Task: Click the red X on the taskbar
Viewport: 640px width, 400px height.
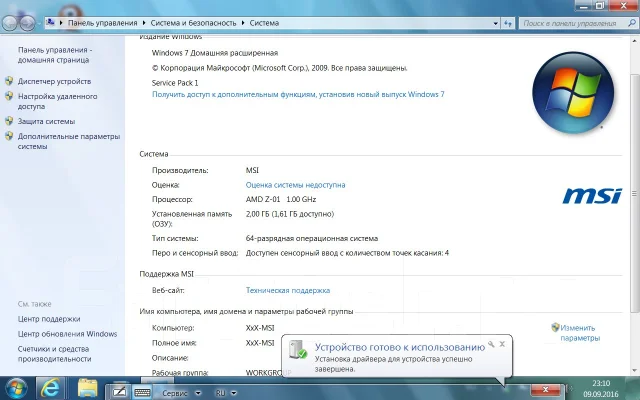Action: [x=545, y=389]
